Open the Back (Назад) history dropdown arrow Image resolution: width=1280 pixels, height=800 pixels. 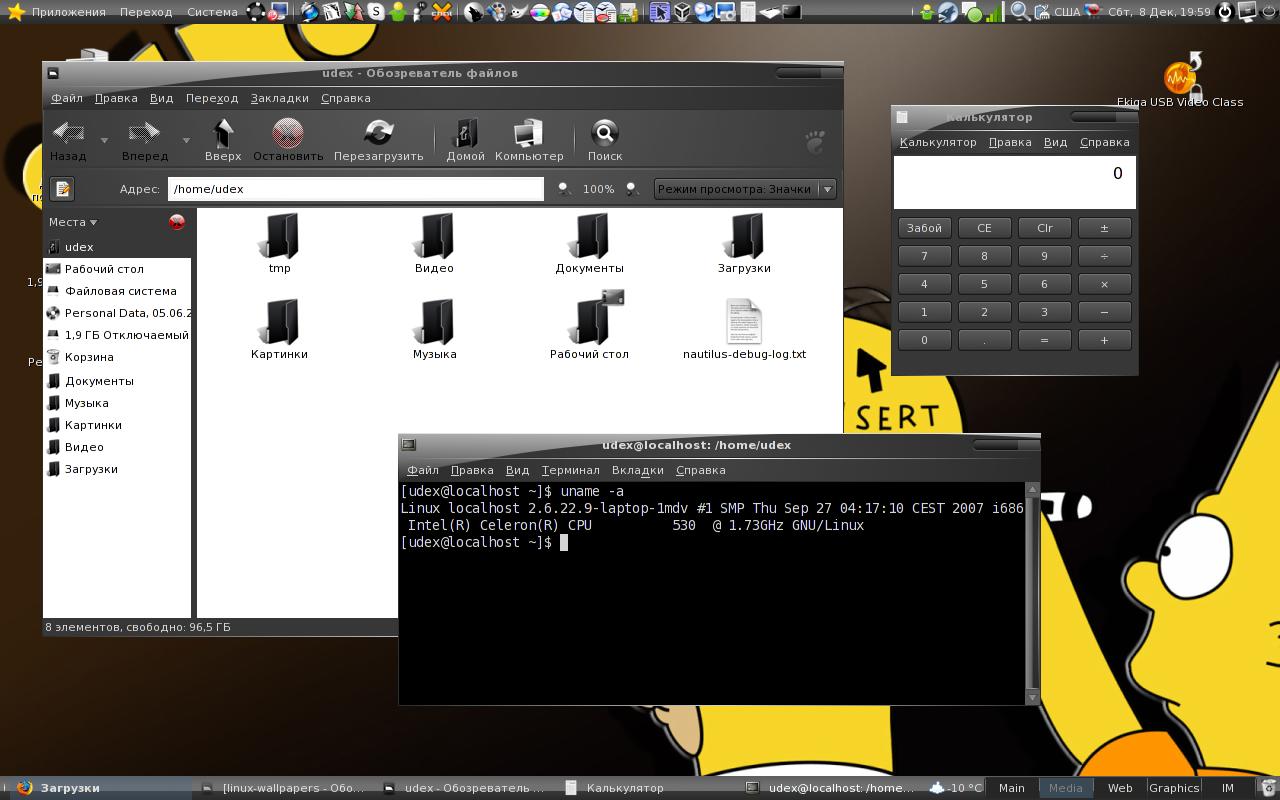coord(104,141)
